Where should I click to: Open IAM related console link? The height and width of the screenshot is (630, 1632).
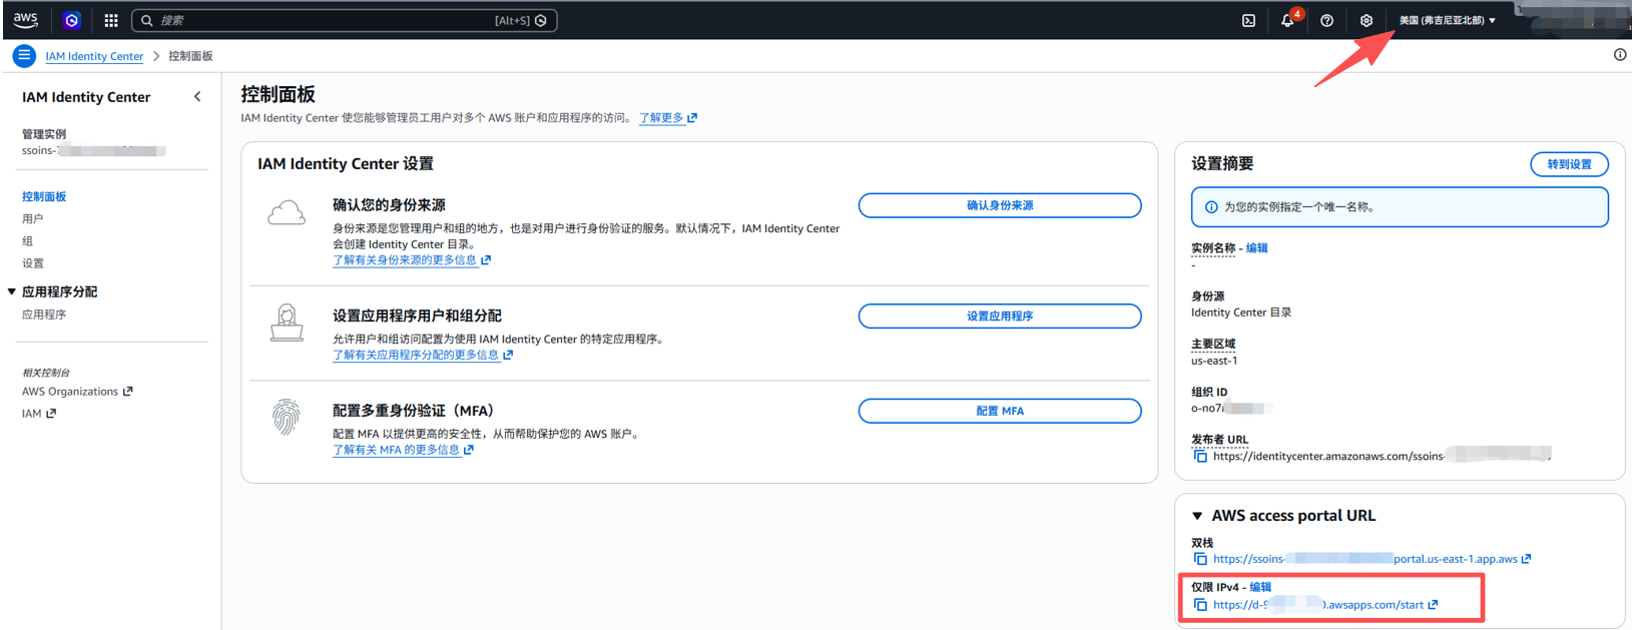(39, 413)
